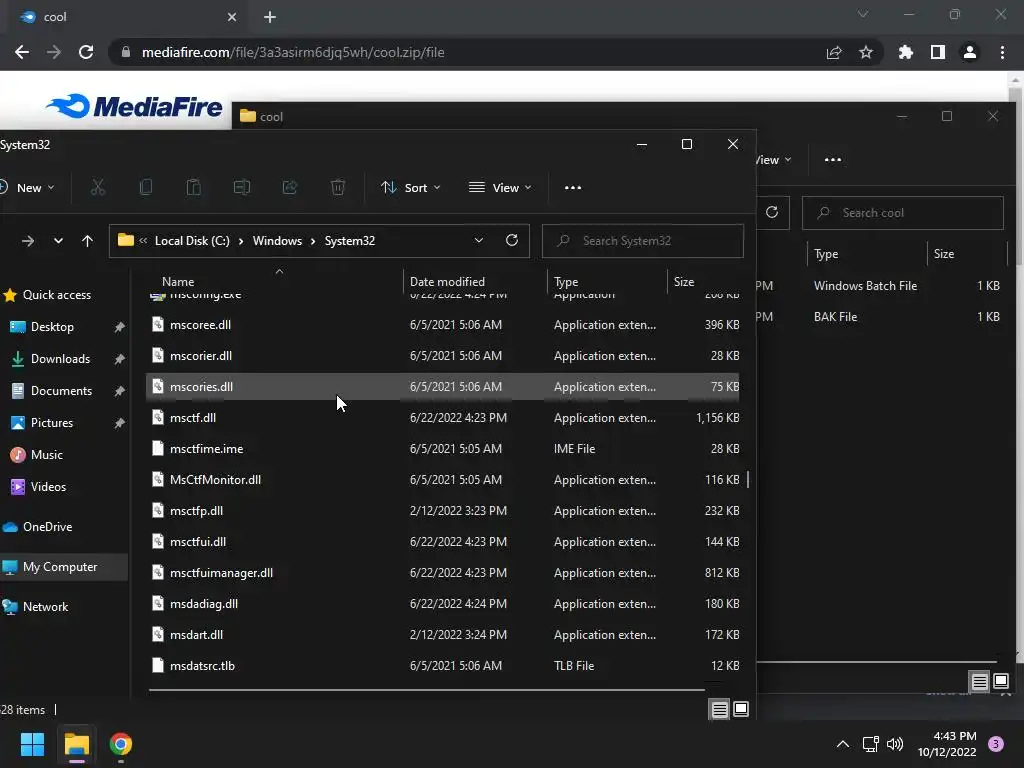Click the Cut scissors icon in System32 toolbar

click(98, 187)
